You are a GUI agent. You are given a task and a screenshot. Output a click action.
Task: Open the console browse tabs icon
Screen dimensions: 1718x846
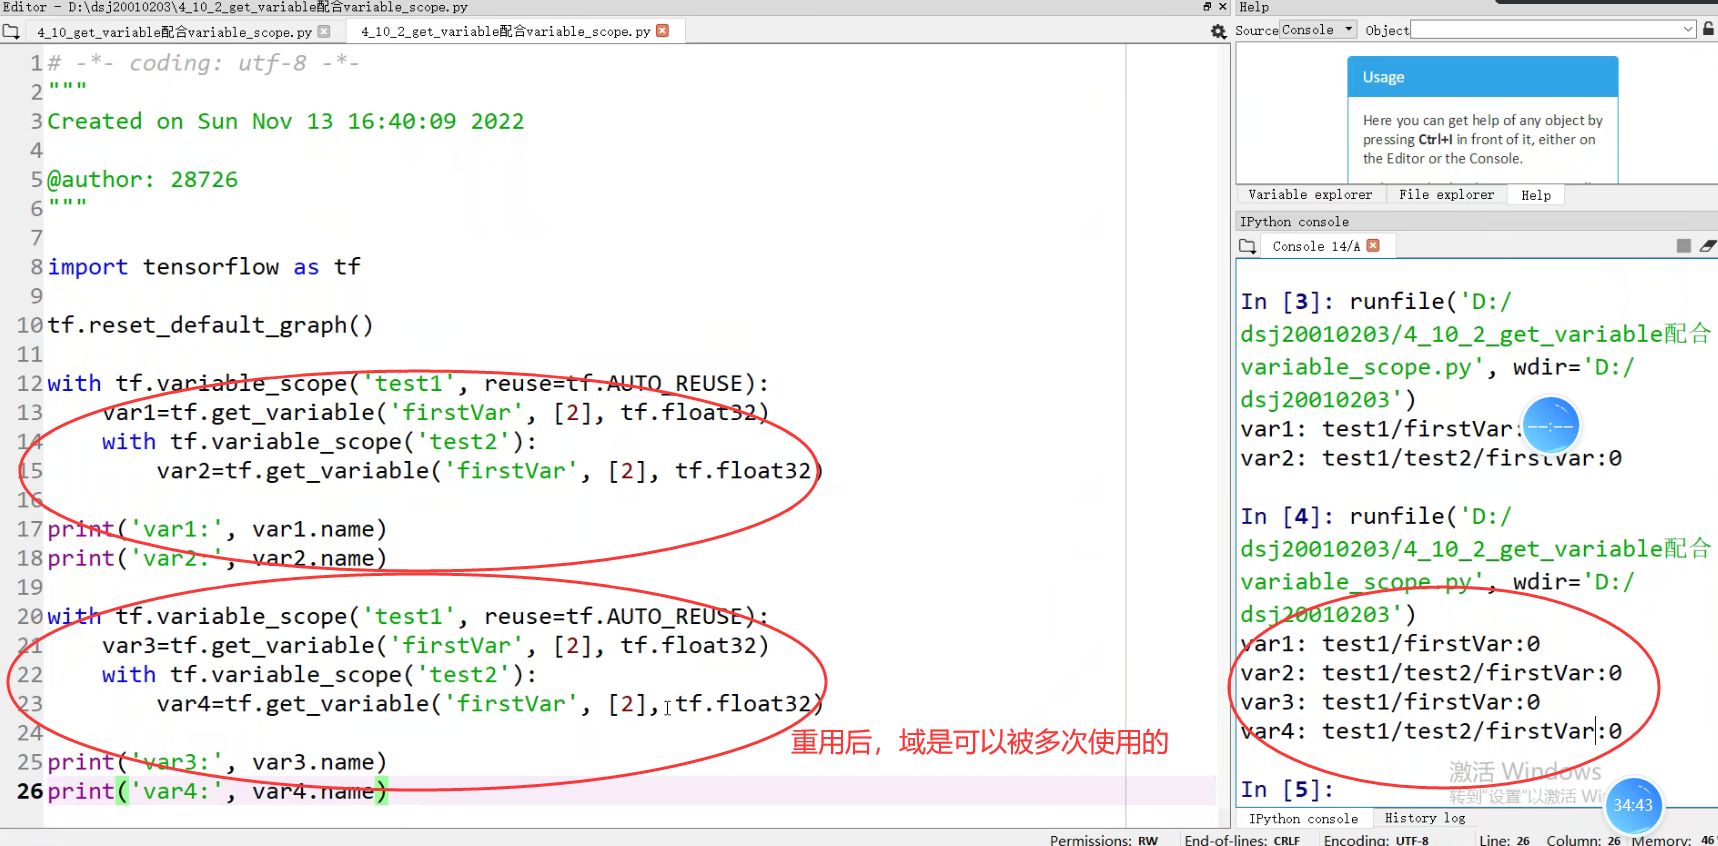click(1247, 246)
